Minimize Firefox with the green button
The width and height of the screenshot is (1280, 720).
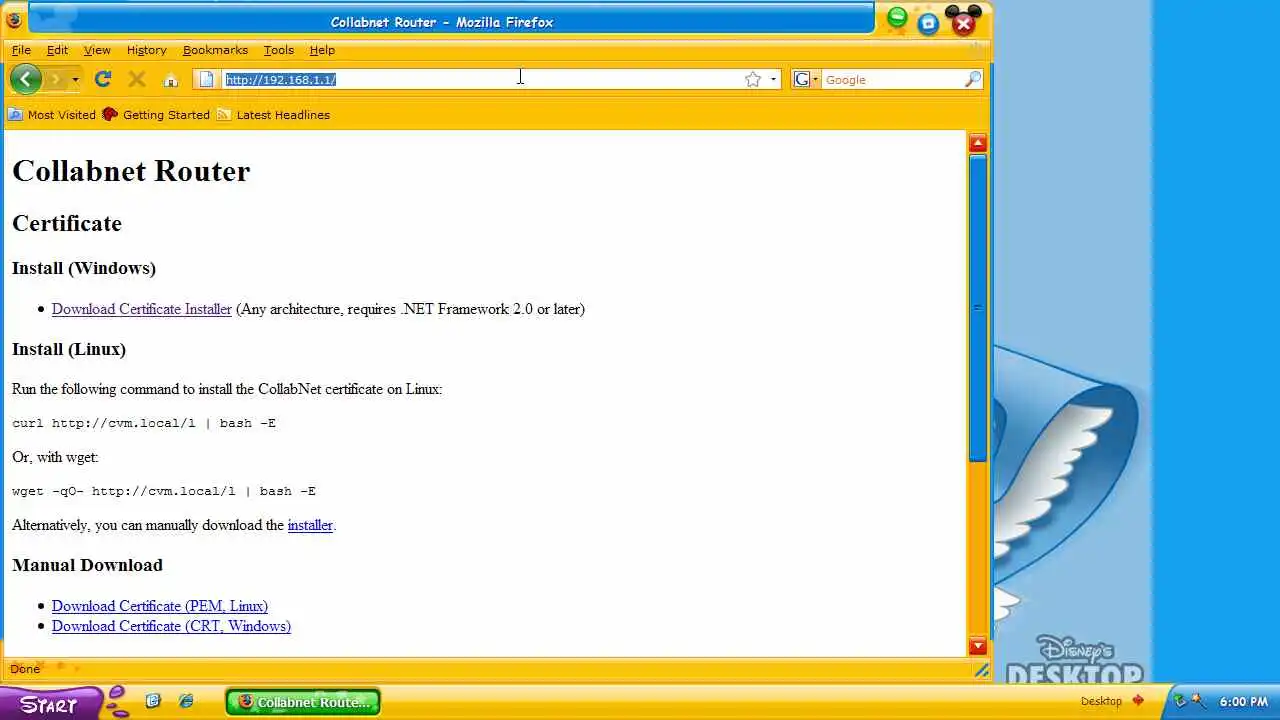897,18
